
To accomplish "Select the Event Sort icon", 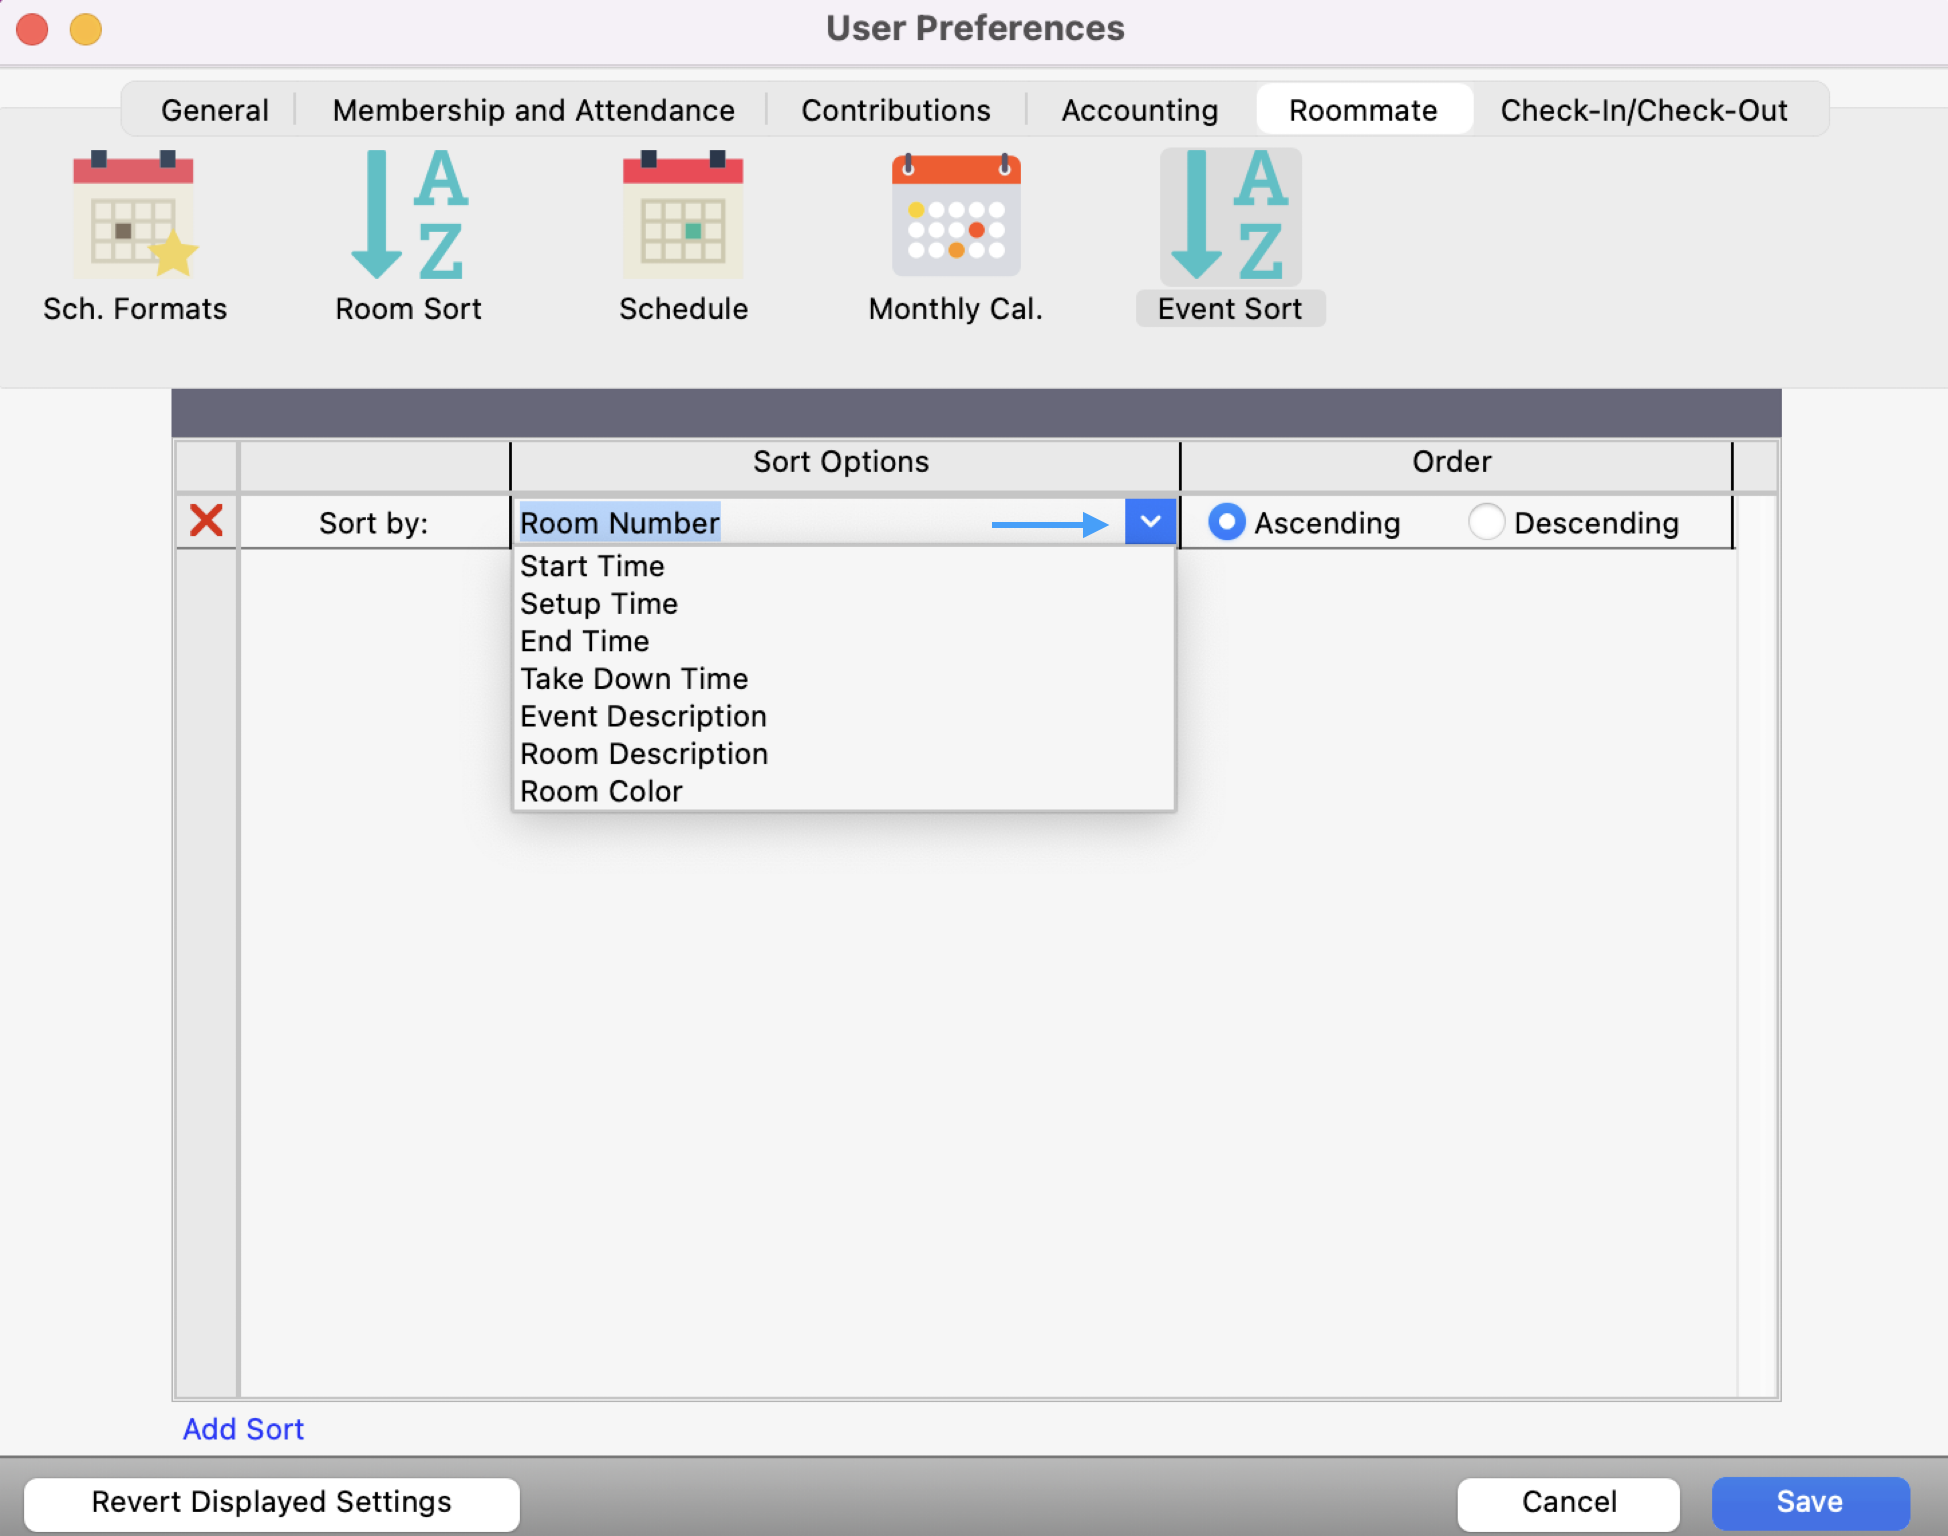I will [x=1230, y=216].
